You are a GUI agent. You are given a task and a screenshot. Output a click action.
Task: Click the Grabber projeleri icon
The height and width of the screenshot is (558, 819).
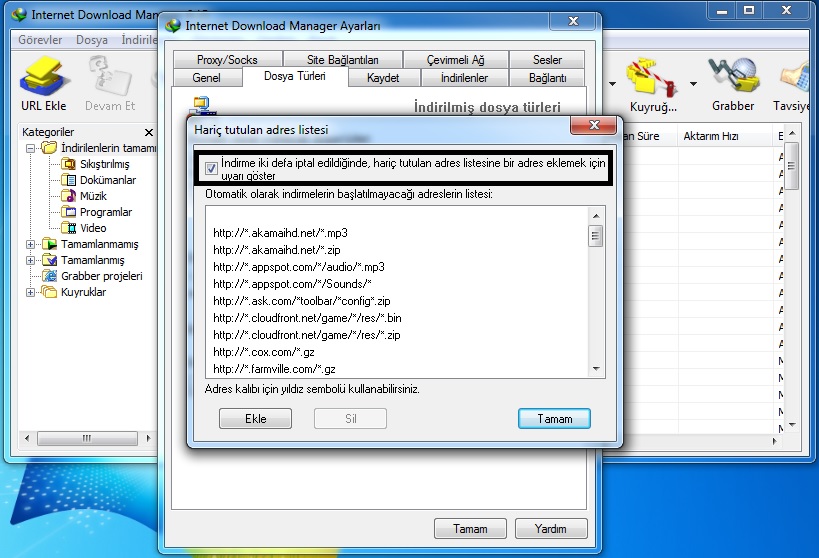pos(50,276)
